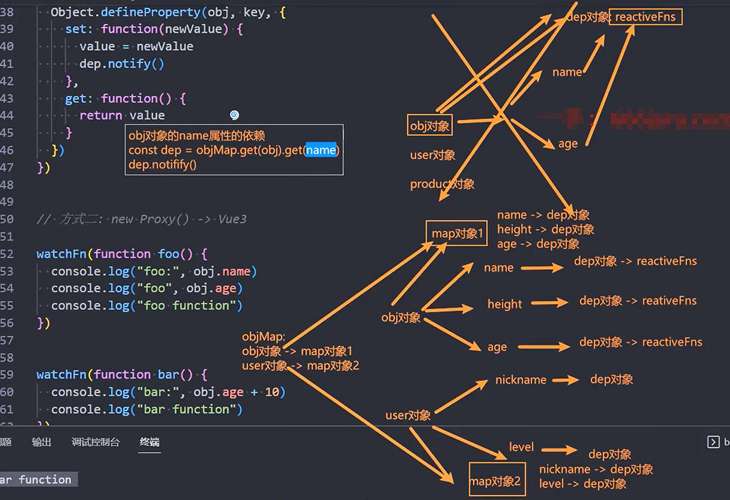Click line number 60 in the gutter
Image resolution: width=730 pixels, height=500 pixels.
8,392
